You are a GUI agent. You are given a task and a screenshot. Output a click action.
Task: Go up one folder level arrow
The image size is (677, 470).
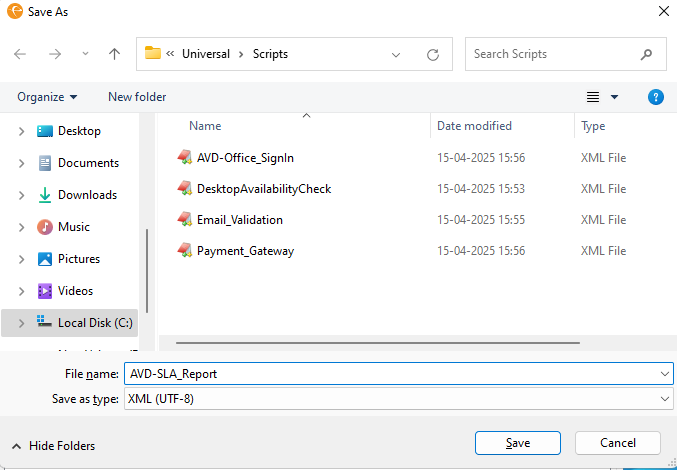click(x=114, y=54)
